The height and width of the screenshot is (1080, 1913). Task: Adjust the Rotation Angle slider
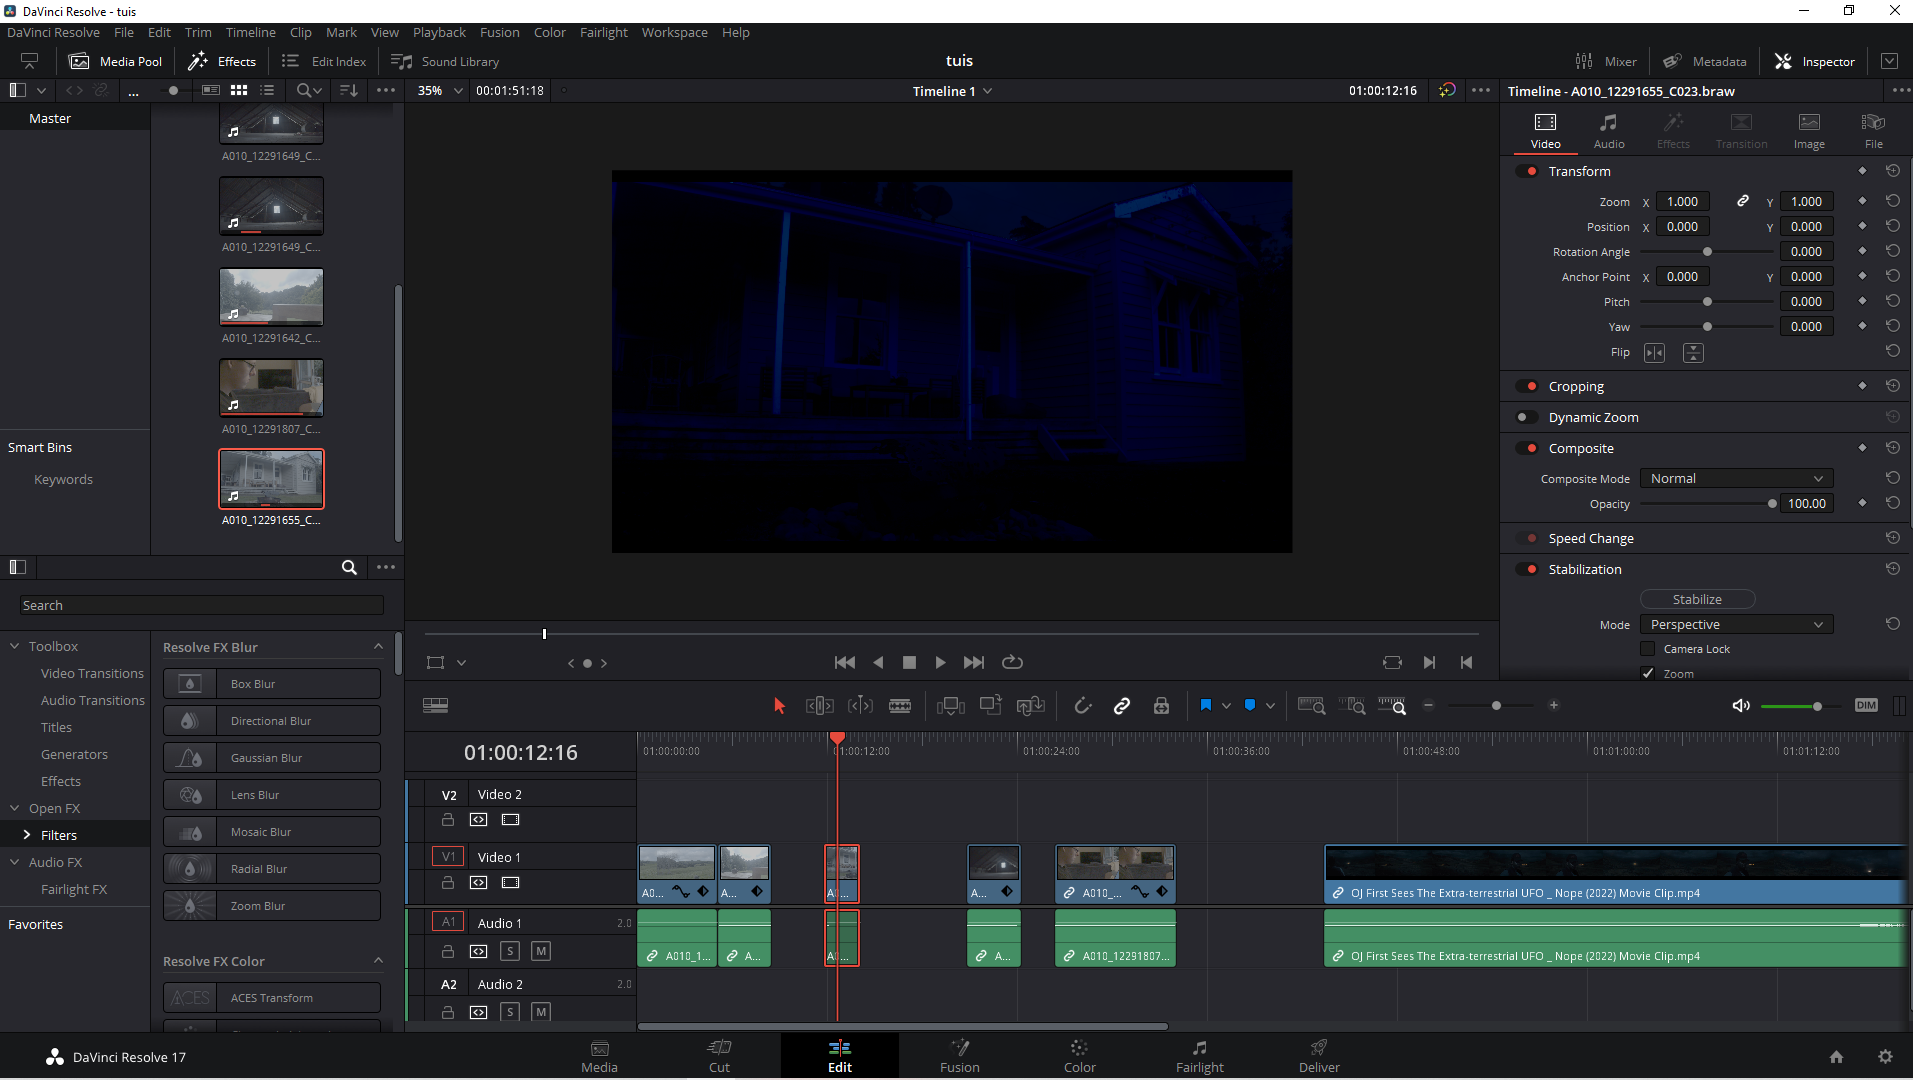point(1707,252)
